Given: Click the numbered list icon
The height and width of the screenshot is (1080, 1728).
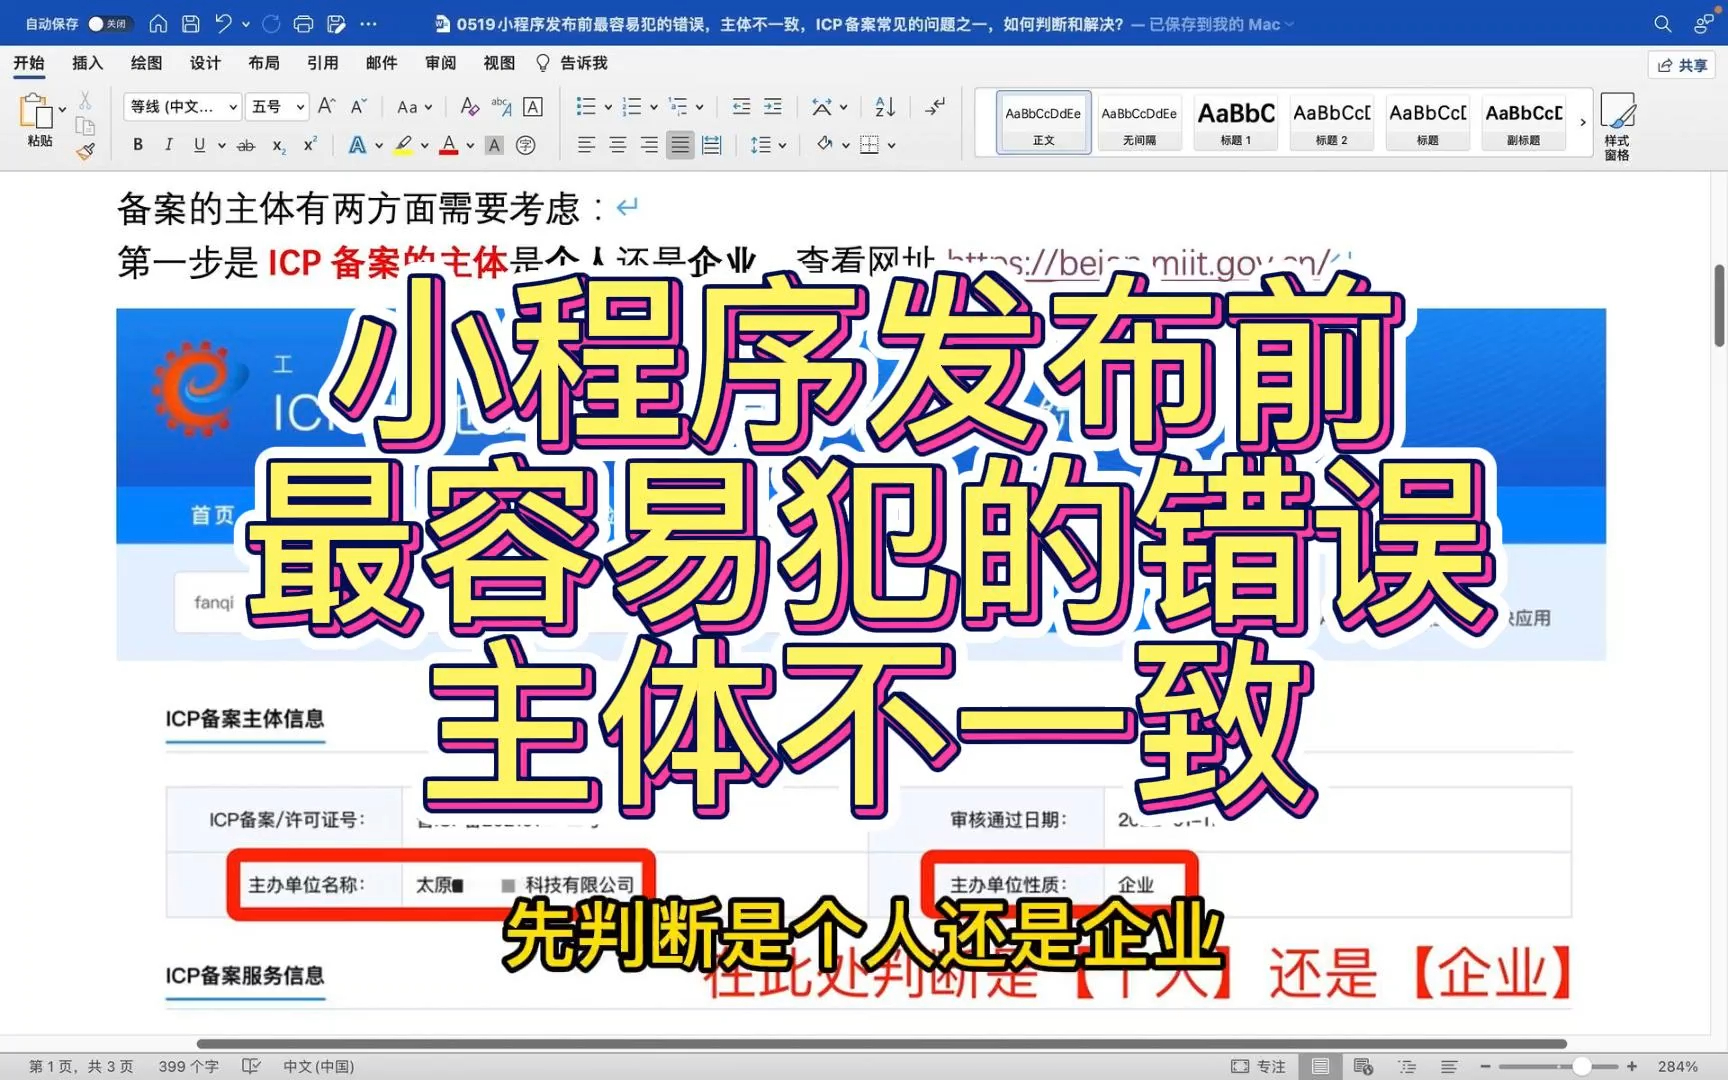Looking at the screenshot, I should [631, 106].
